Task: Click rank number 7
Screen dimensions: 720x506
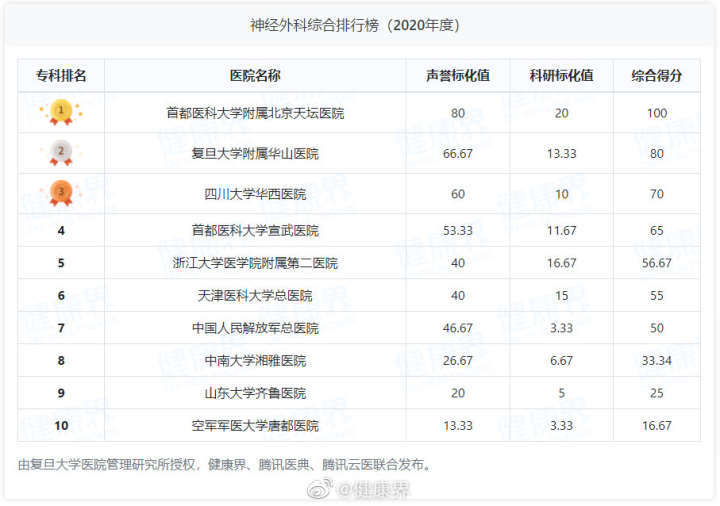Action: [61, 328]
